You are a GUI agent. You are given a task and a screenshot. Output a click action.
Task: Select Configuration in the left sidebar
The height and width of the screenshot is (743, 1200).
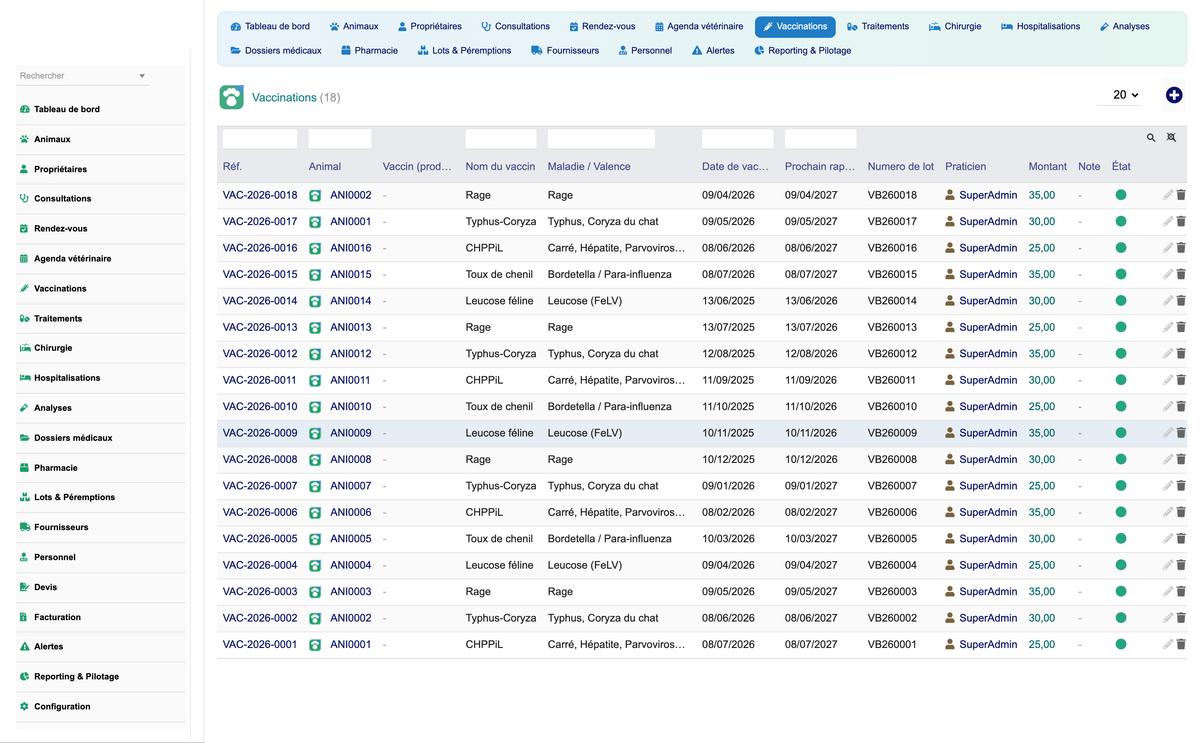62,706
